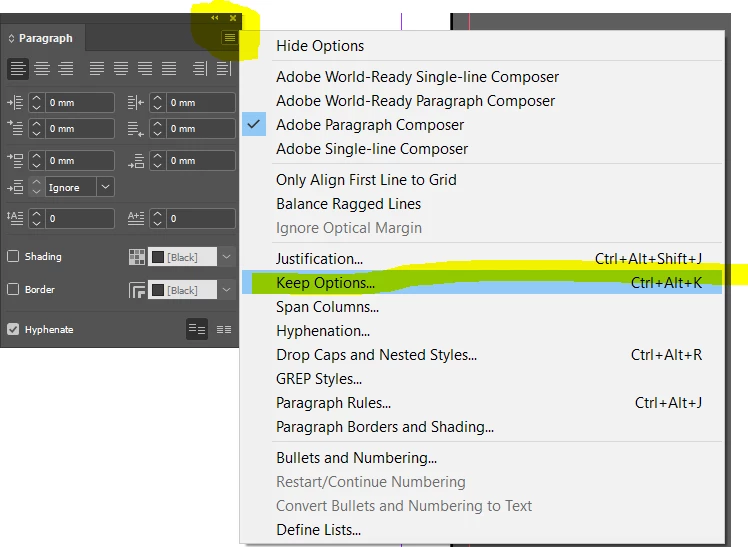This screenshot has width=748, height=547.
Task: Click the Left Indent icon
Action: [15, 103]
